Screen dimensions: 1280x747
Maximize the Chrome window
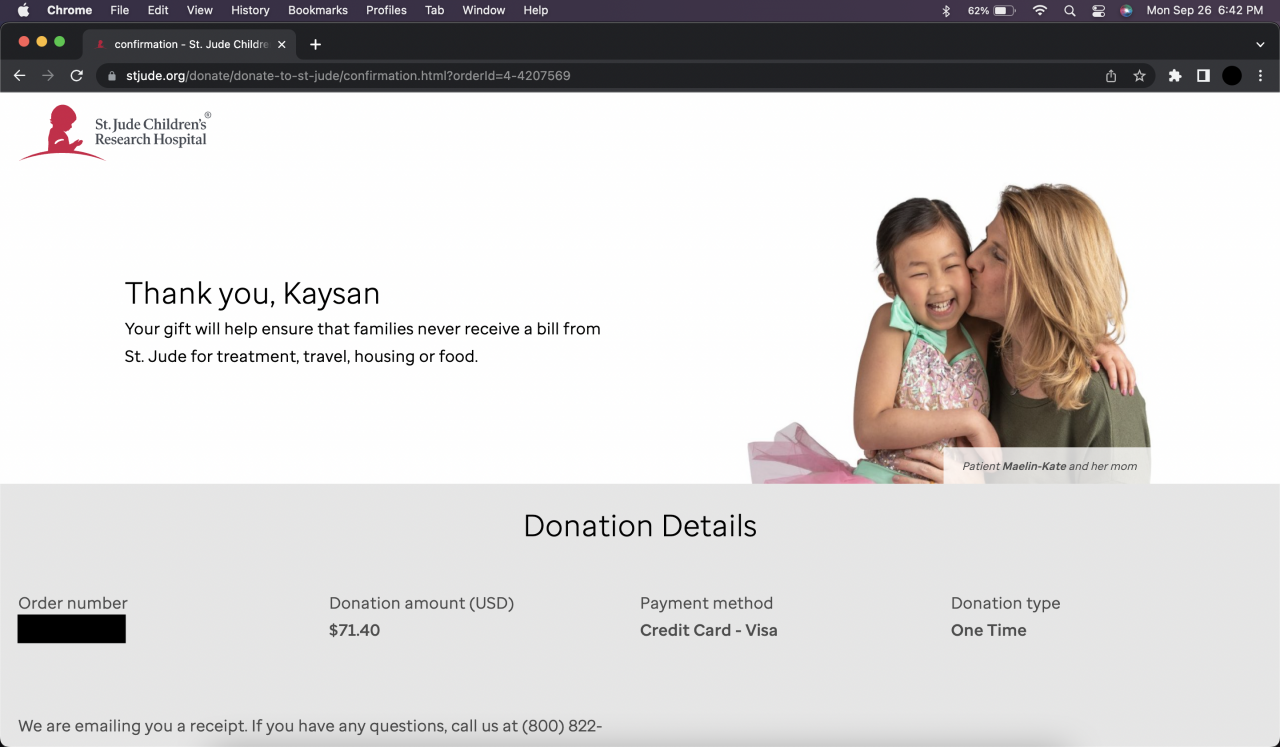tap(60, 42)
